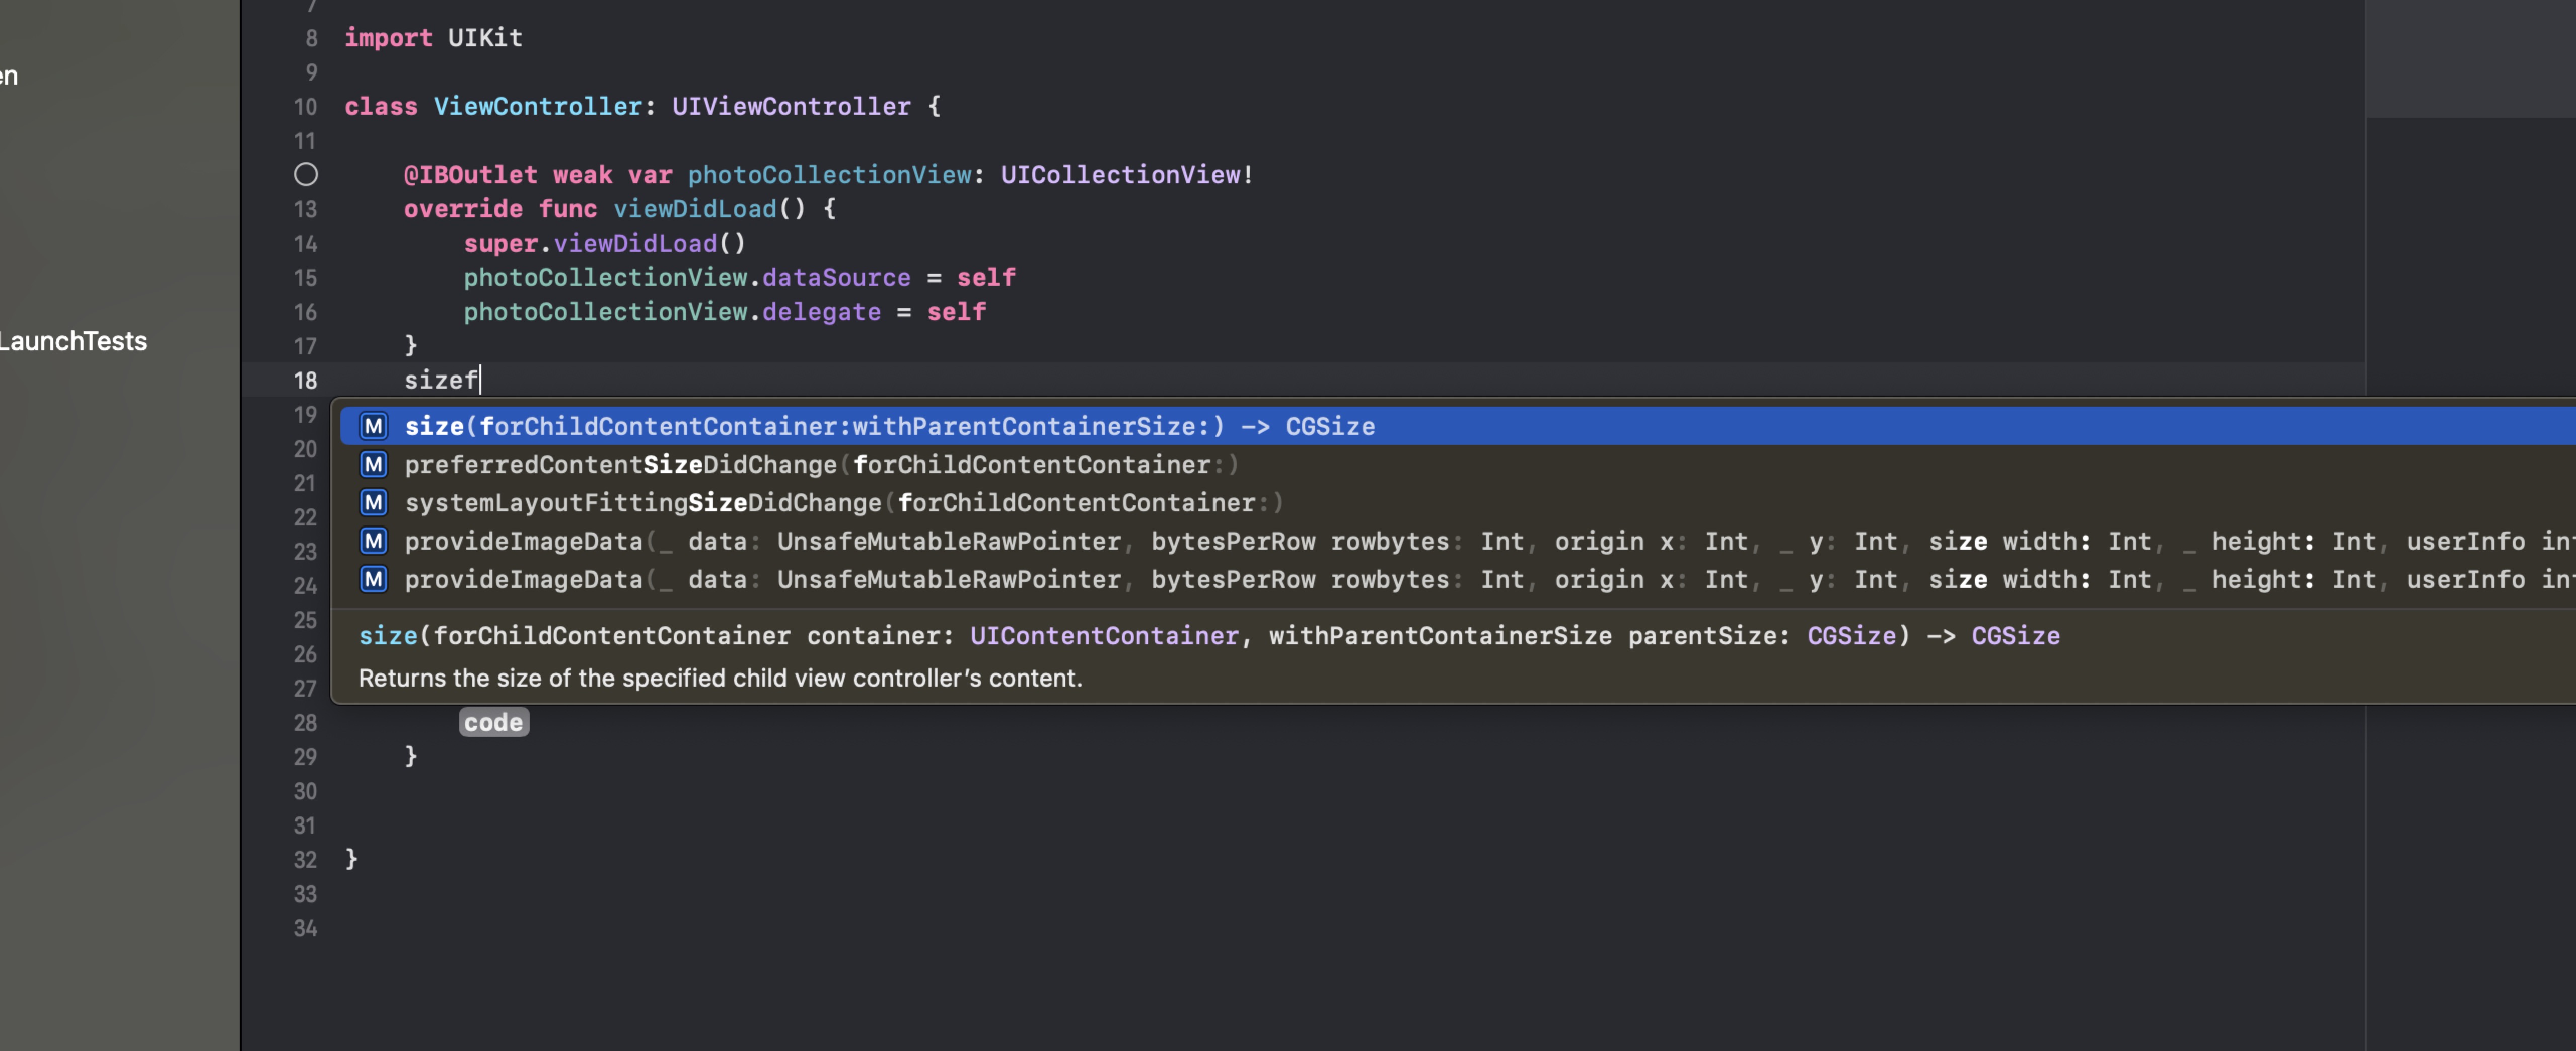Click the viewDidLoad function name on line 13
Viewport: 2576px width, 1051px height.
[x=694, y=209]
